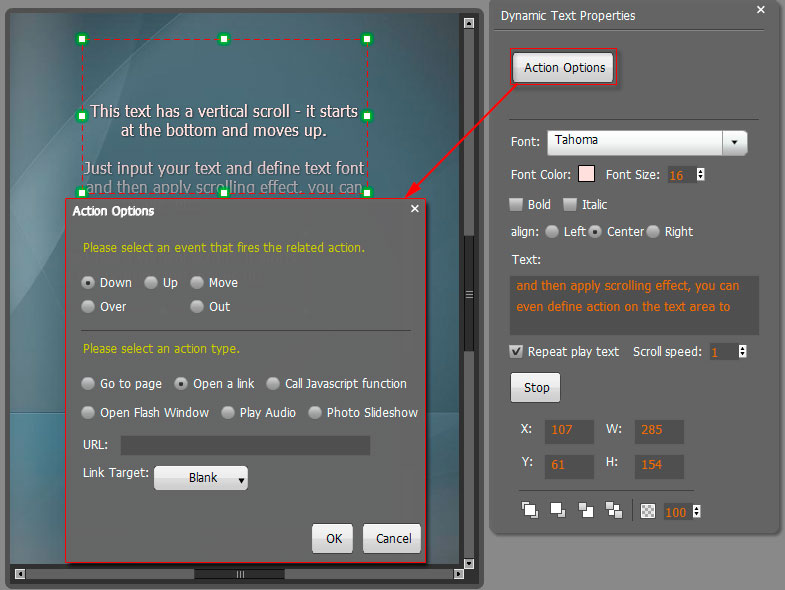Select the Play Audio action type
The width and height of the screenshot is (785, 590).
tap(228, 412)
